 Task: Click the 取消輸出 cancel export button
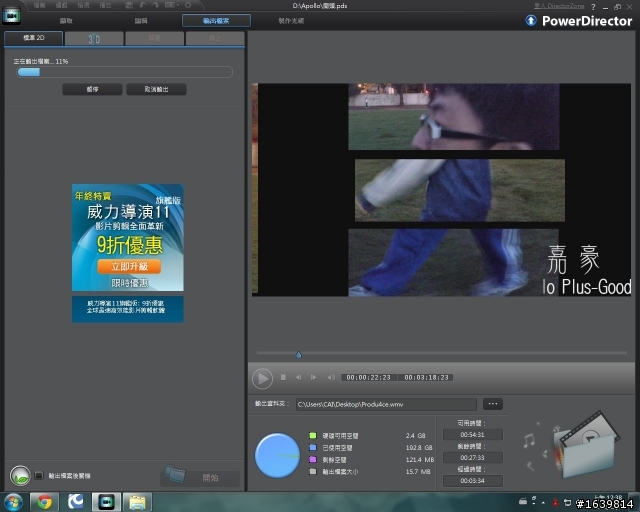click(156, 89)
